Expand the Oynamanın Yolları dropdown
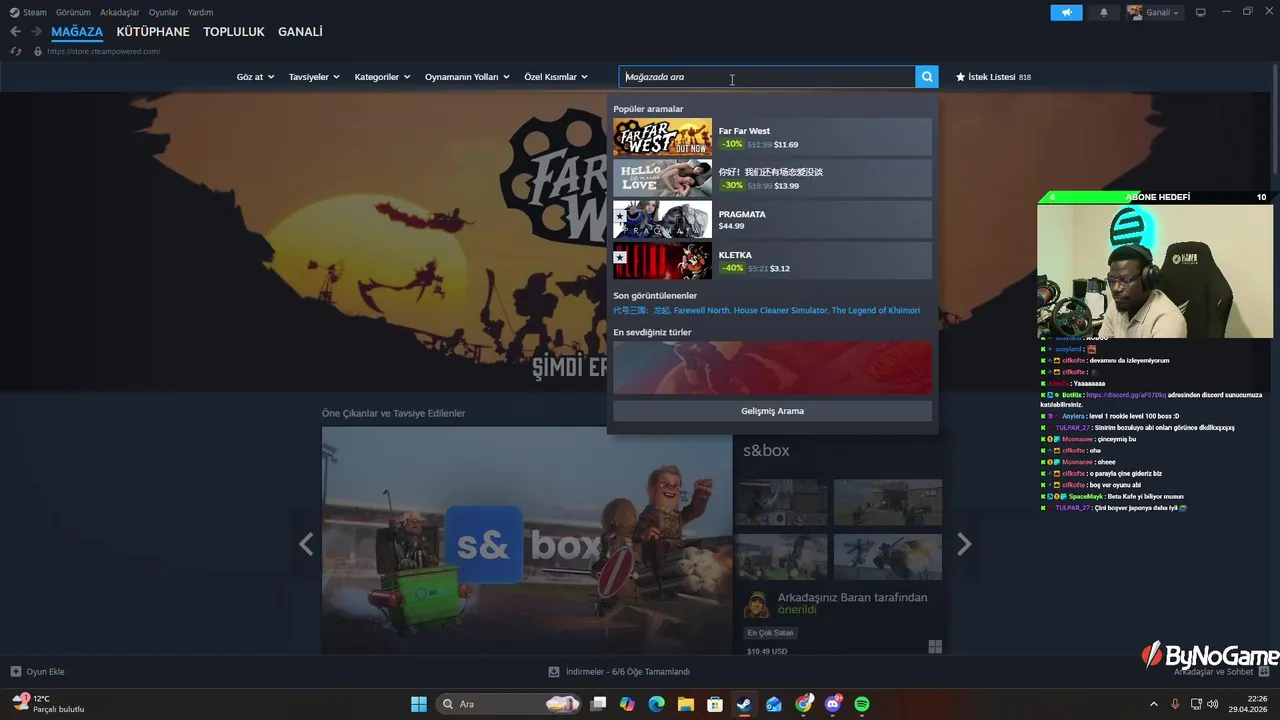This screenshot has width=1280, height=720. tap(467, 77)
